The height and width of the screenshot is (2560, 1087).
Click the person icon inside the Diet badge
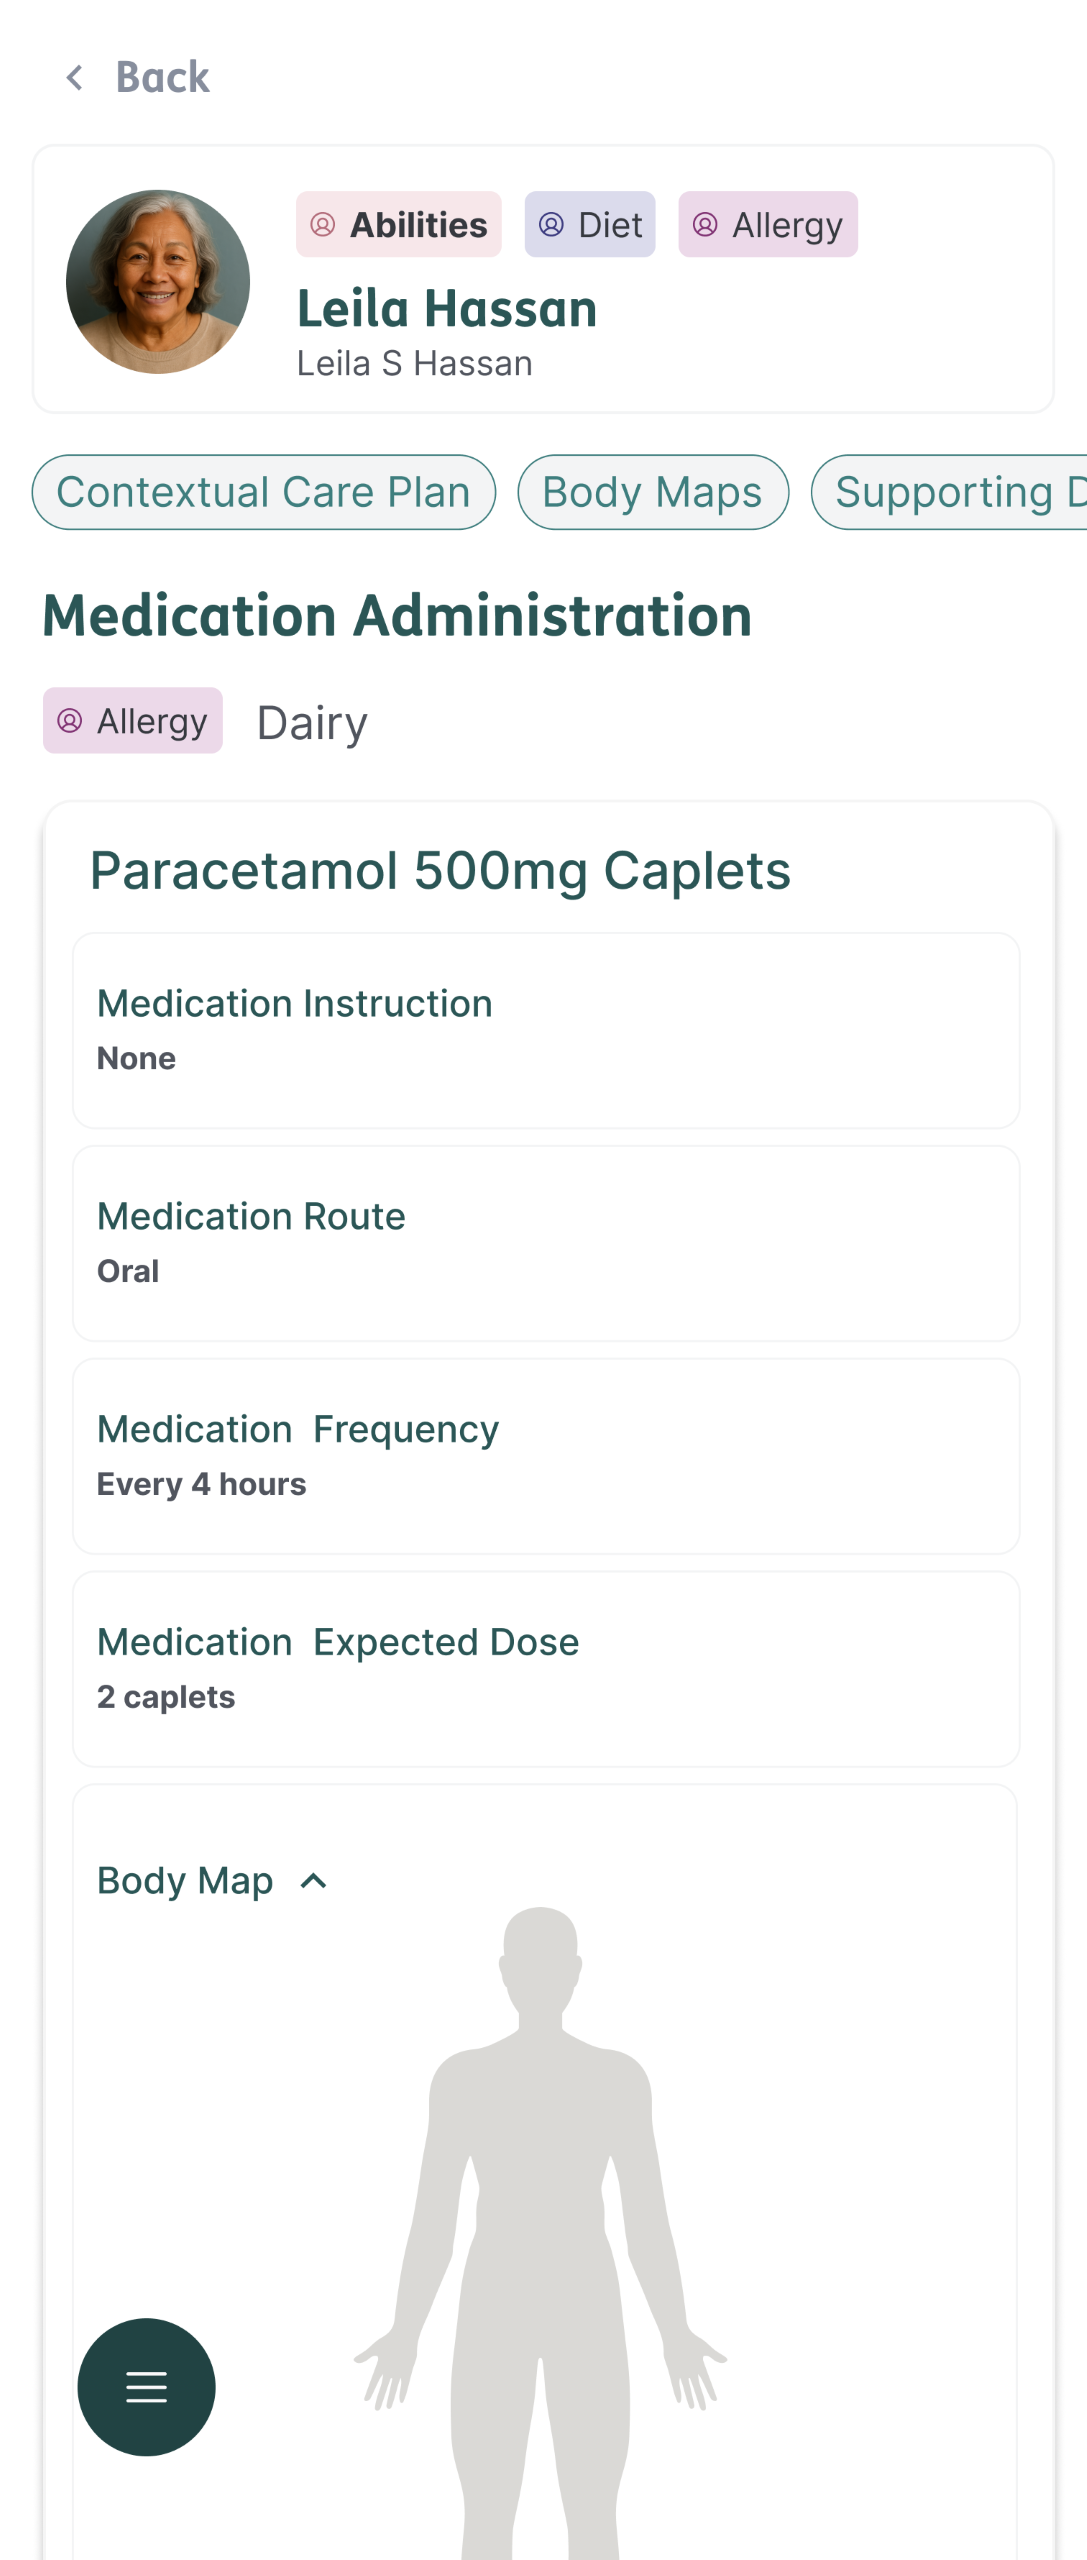[551, 225]
